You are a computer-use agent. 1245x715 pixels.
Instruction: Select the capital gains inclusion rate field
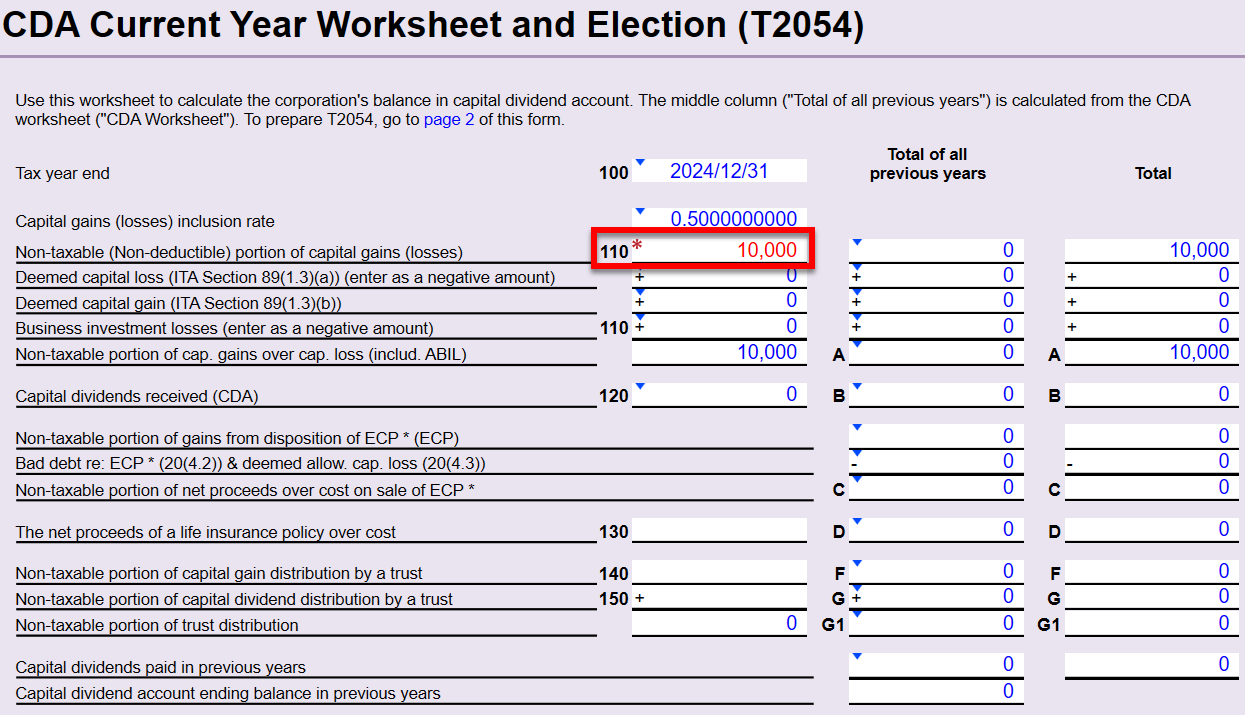[719, 218]
